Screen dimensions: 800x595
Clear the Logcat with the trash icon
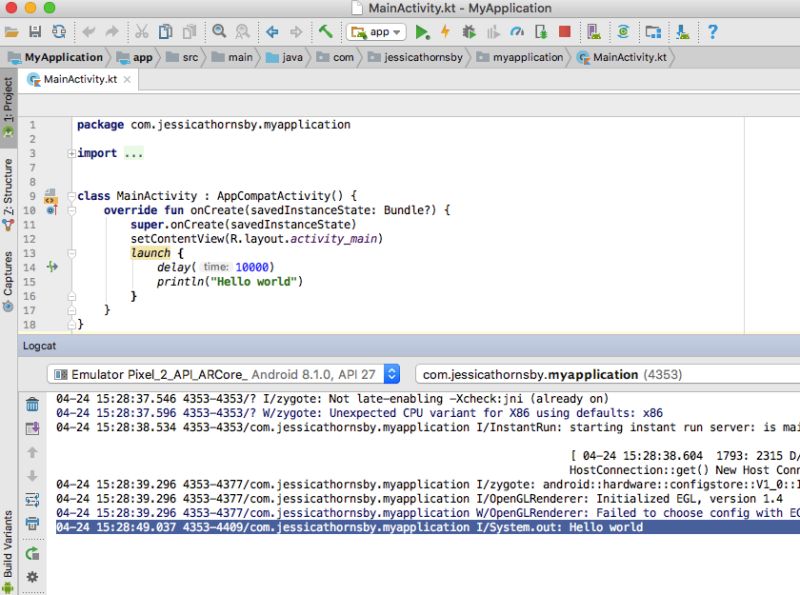[x=31, y=402]
